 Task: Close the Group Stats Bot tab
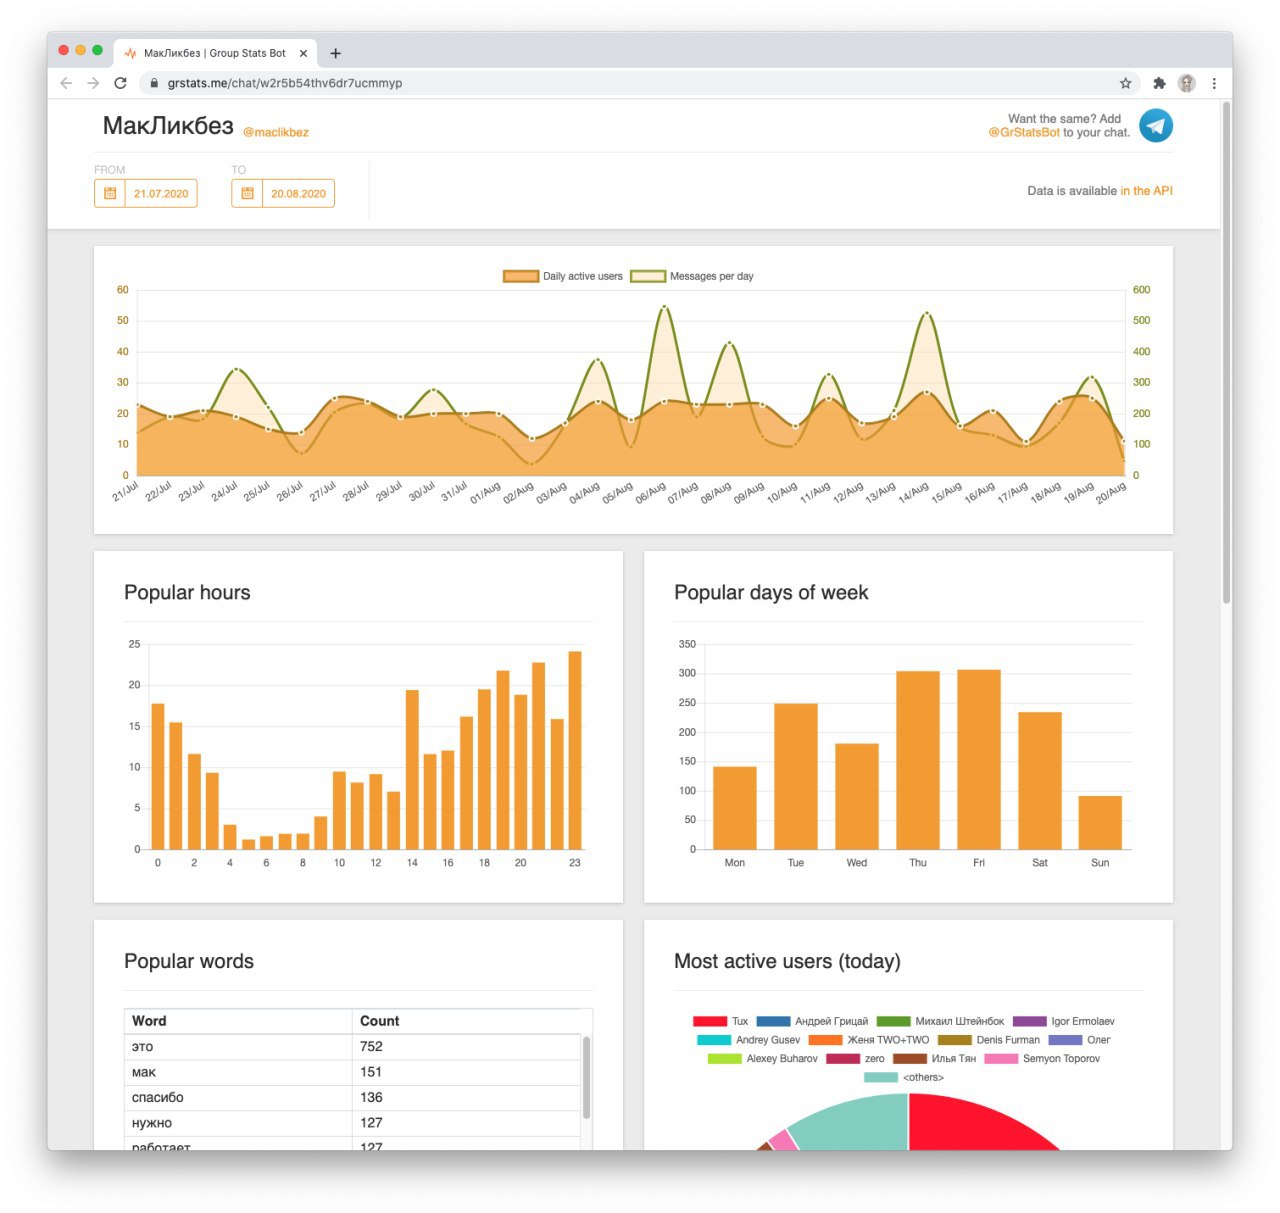coord(303,53)
